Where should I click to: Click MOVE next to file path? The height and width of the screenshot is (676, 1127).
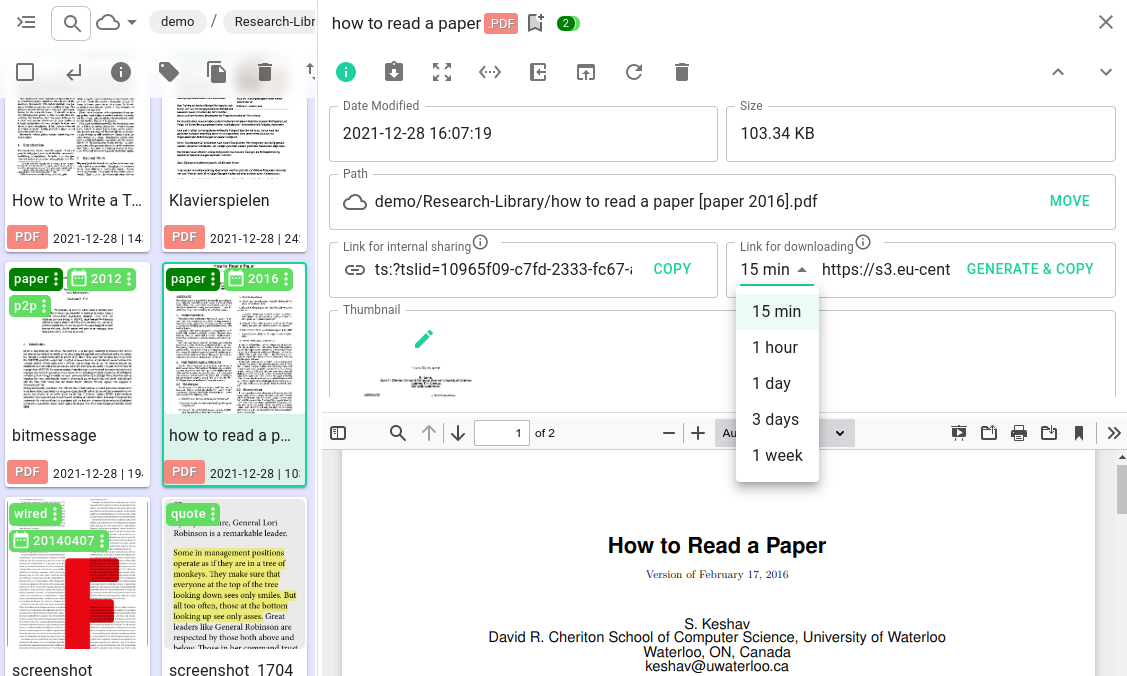click(x=1070, y=201)
